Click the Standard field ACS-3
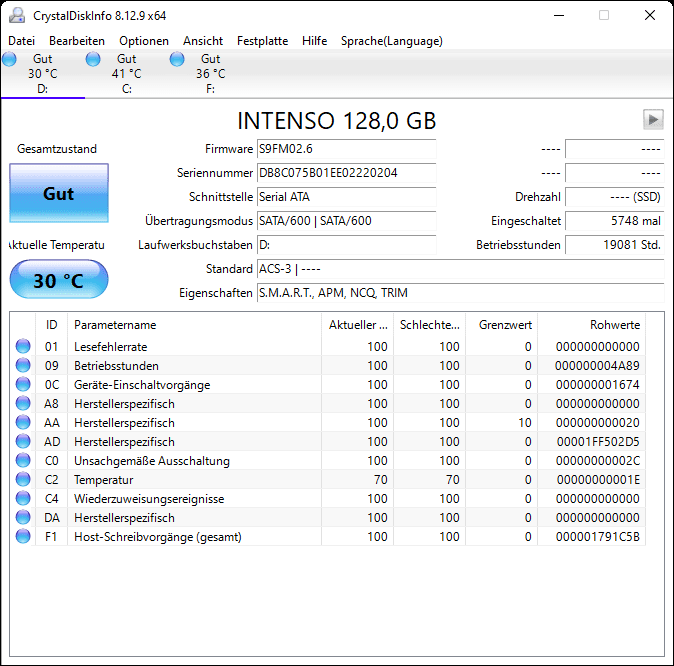This screenshot has width=674, height=666. coord(460,269)
